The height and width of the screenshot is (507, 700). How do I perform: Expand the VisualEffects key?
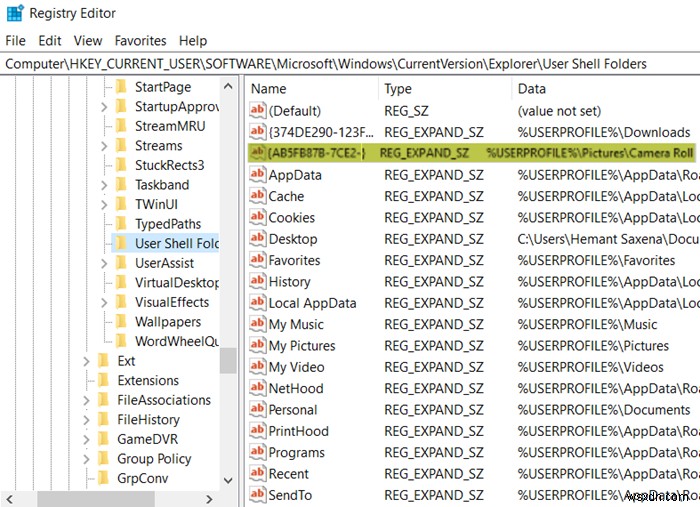(x=104, y=303)
